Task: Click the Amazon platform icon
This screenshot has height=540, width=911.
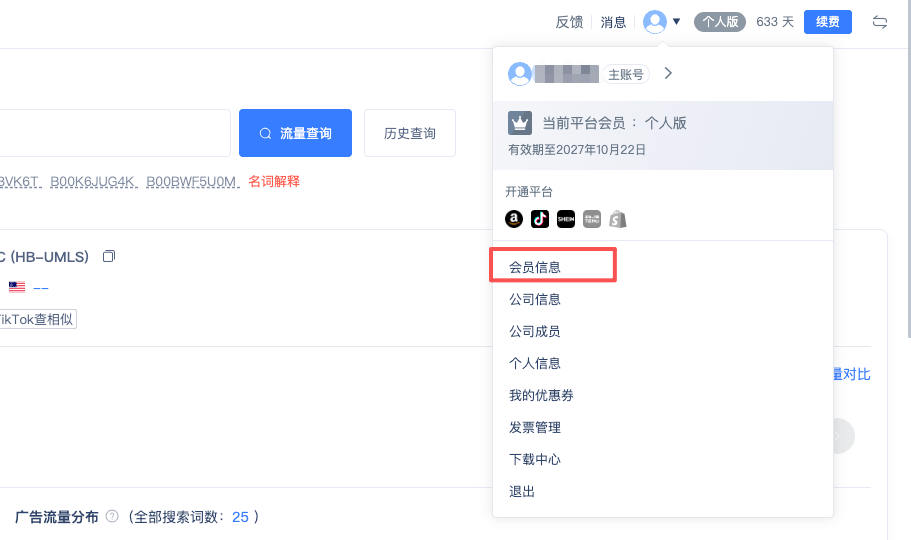Action: (514, 219)
